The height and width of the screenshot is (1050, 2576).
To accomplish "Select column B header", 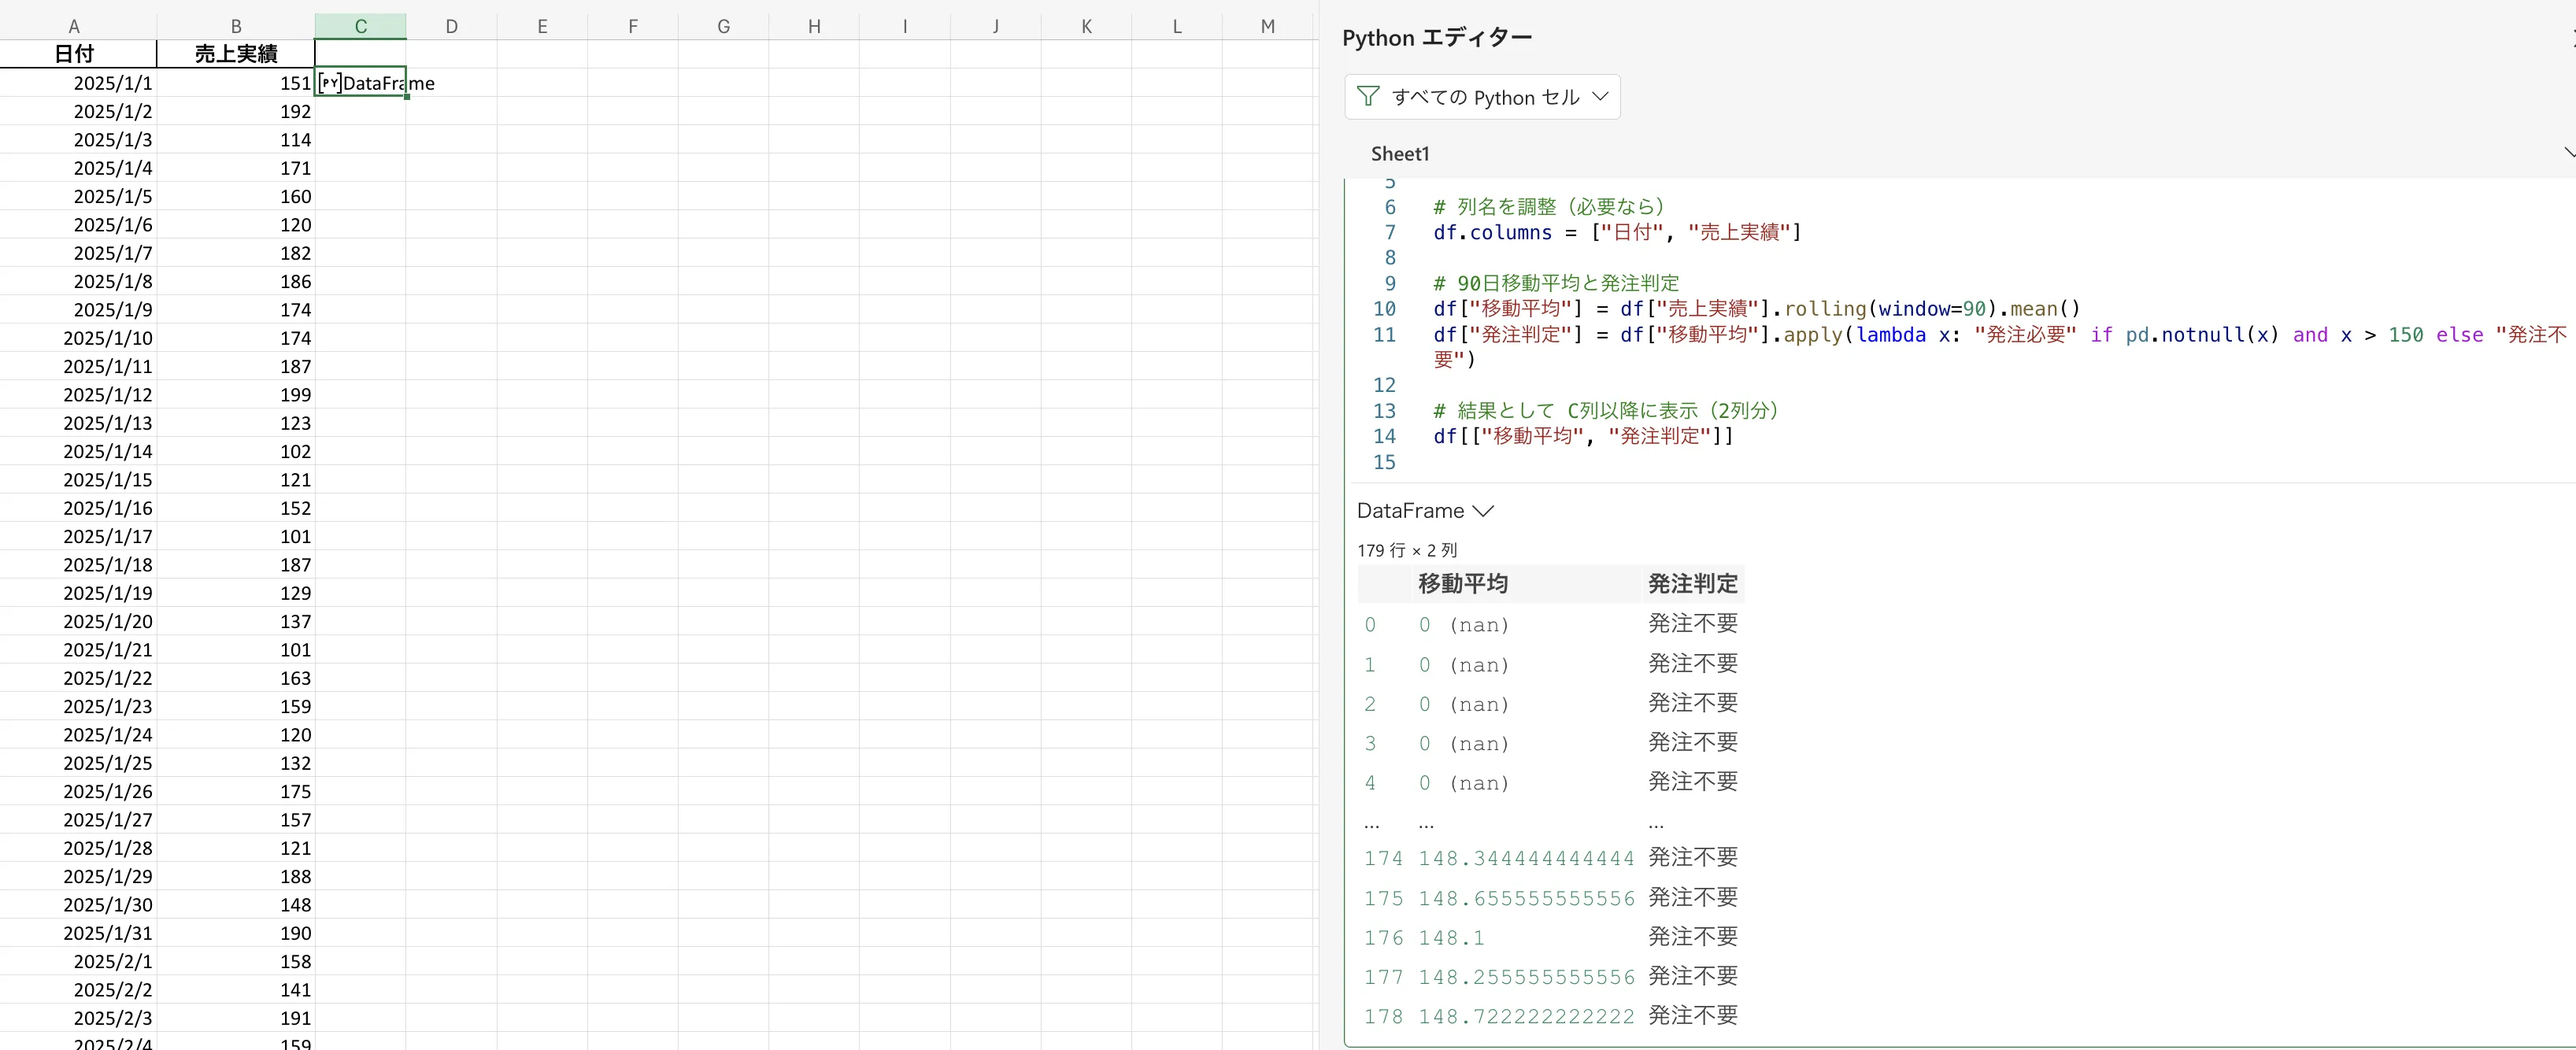I will pyautogui.click(x=236, y=27).
